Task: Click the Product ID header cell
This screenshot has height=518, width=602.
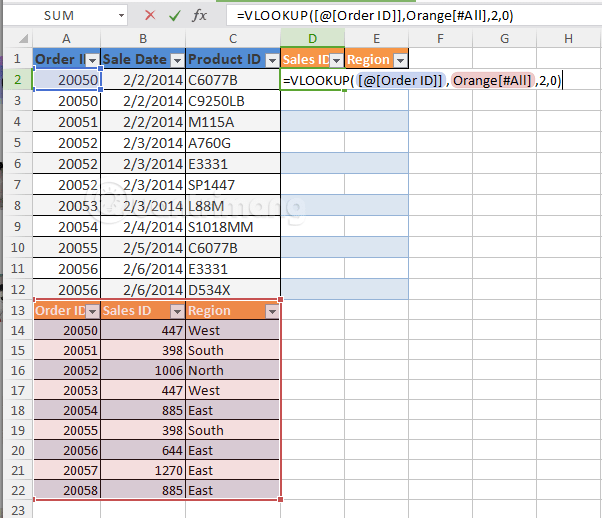Action: [233, 59]
